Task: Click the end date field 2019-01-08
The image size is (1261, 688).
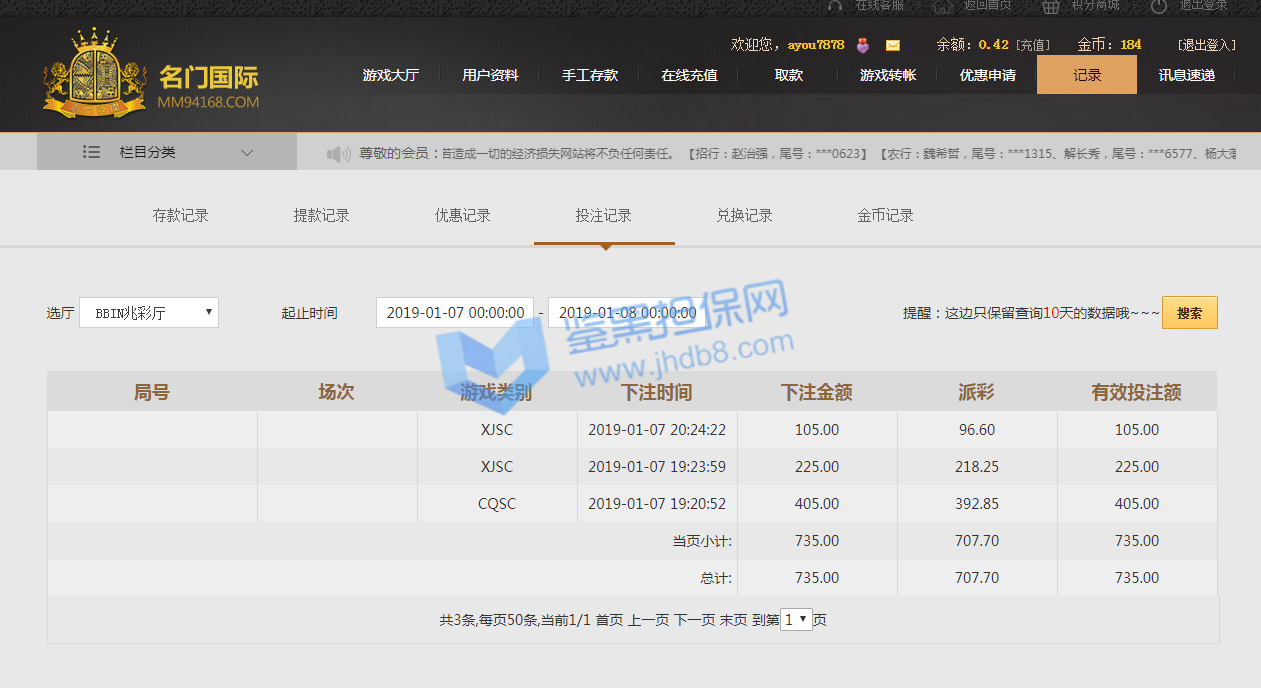Action: [627, 313]
